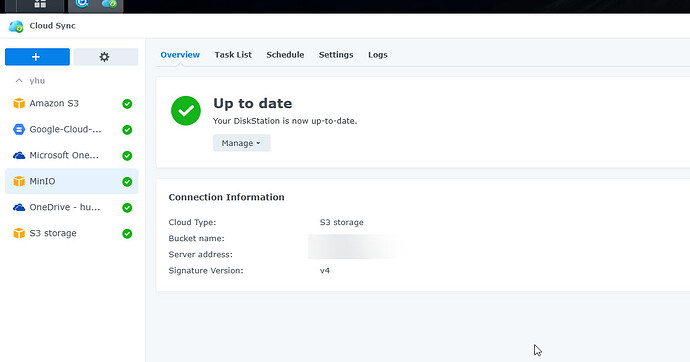This screenshot has width=690, height=362.
Task: Switch to the Overview tab
Action: 180,55
